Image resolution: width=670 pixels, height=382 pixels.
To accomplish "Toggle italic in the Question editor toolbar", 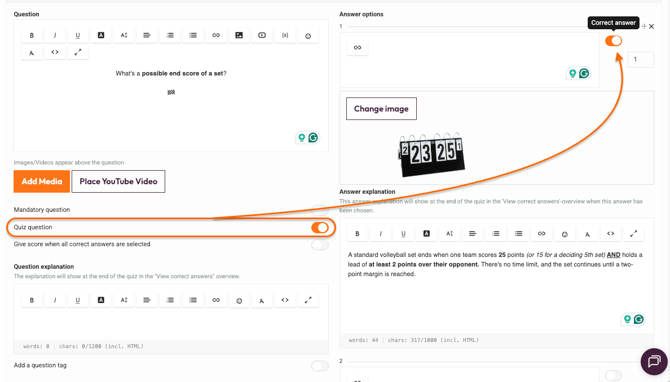I will [x=55, y=35].
